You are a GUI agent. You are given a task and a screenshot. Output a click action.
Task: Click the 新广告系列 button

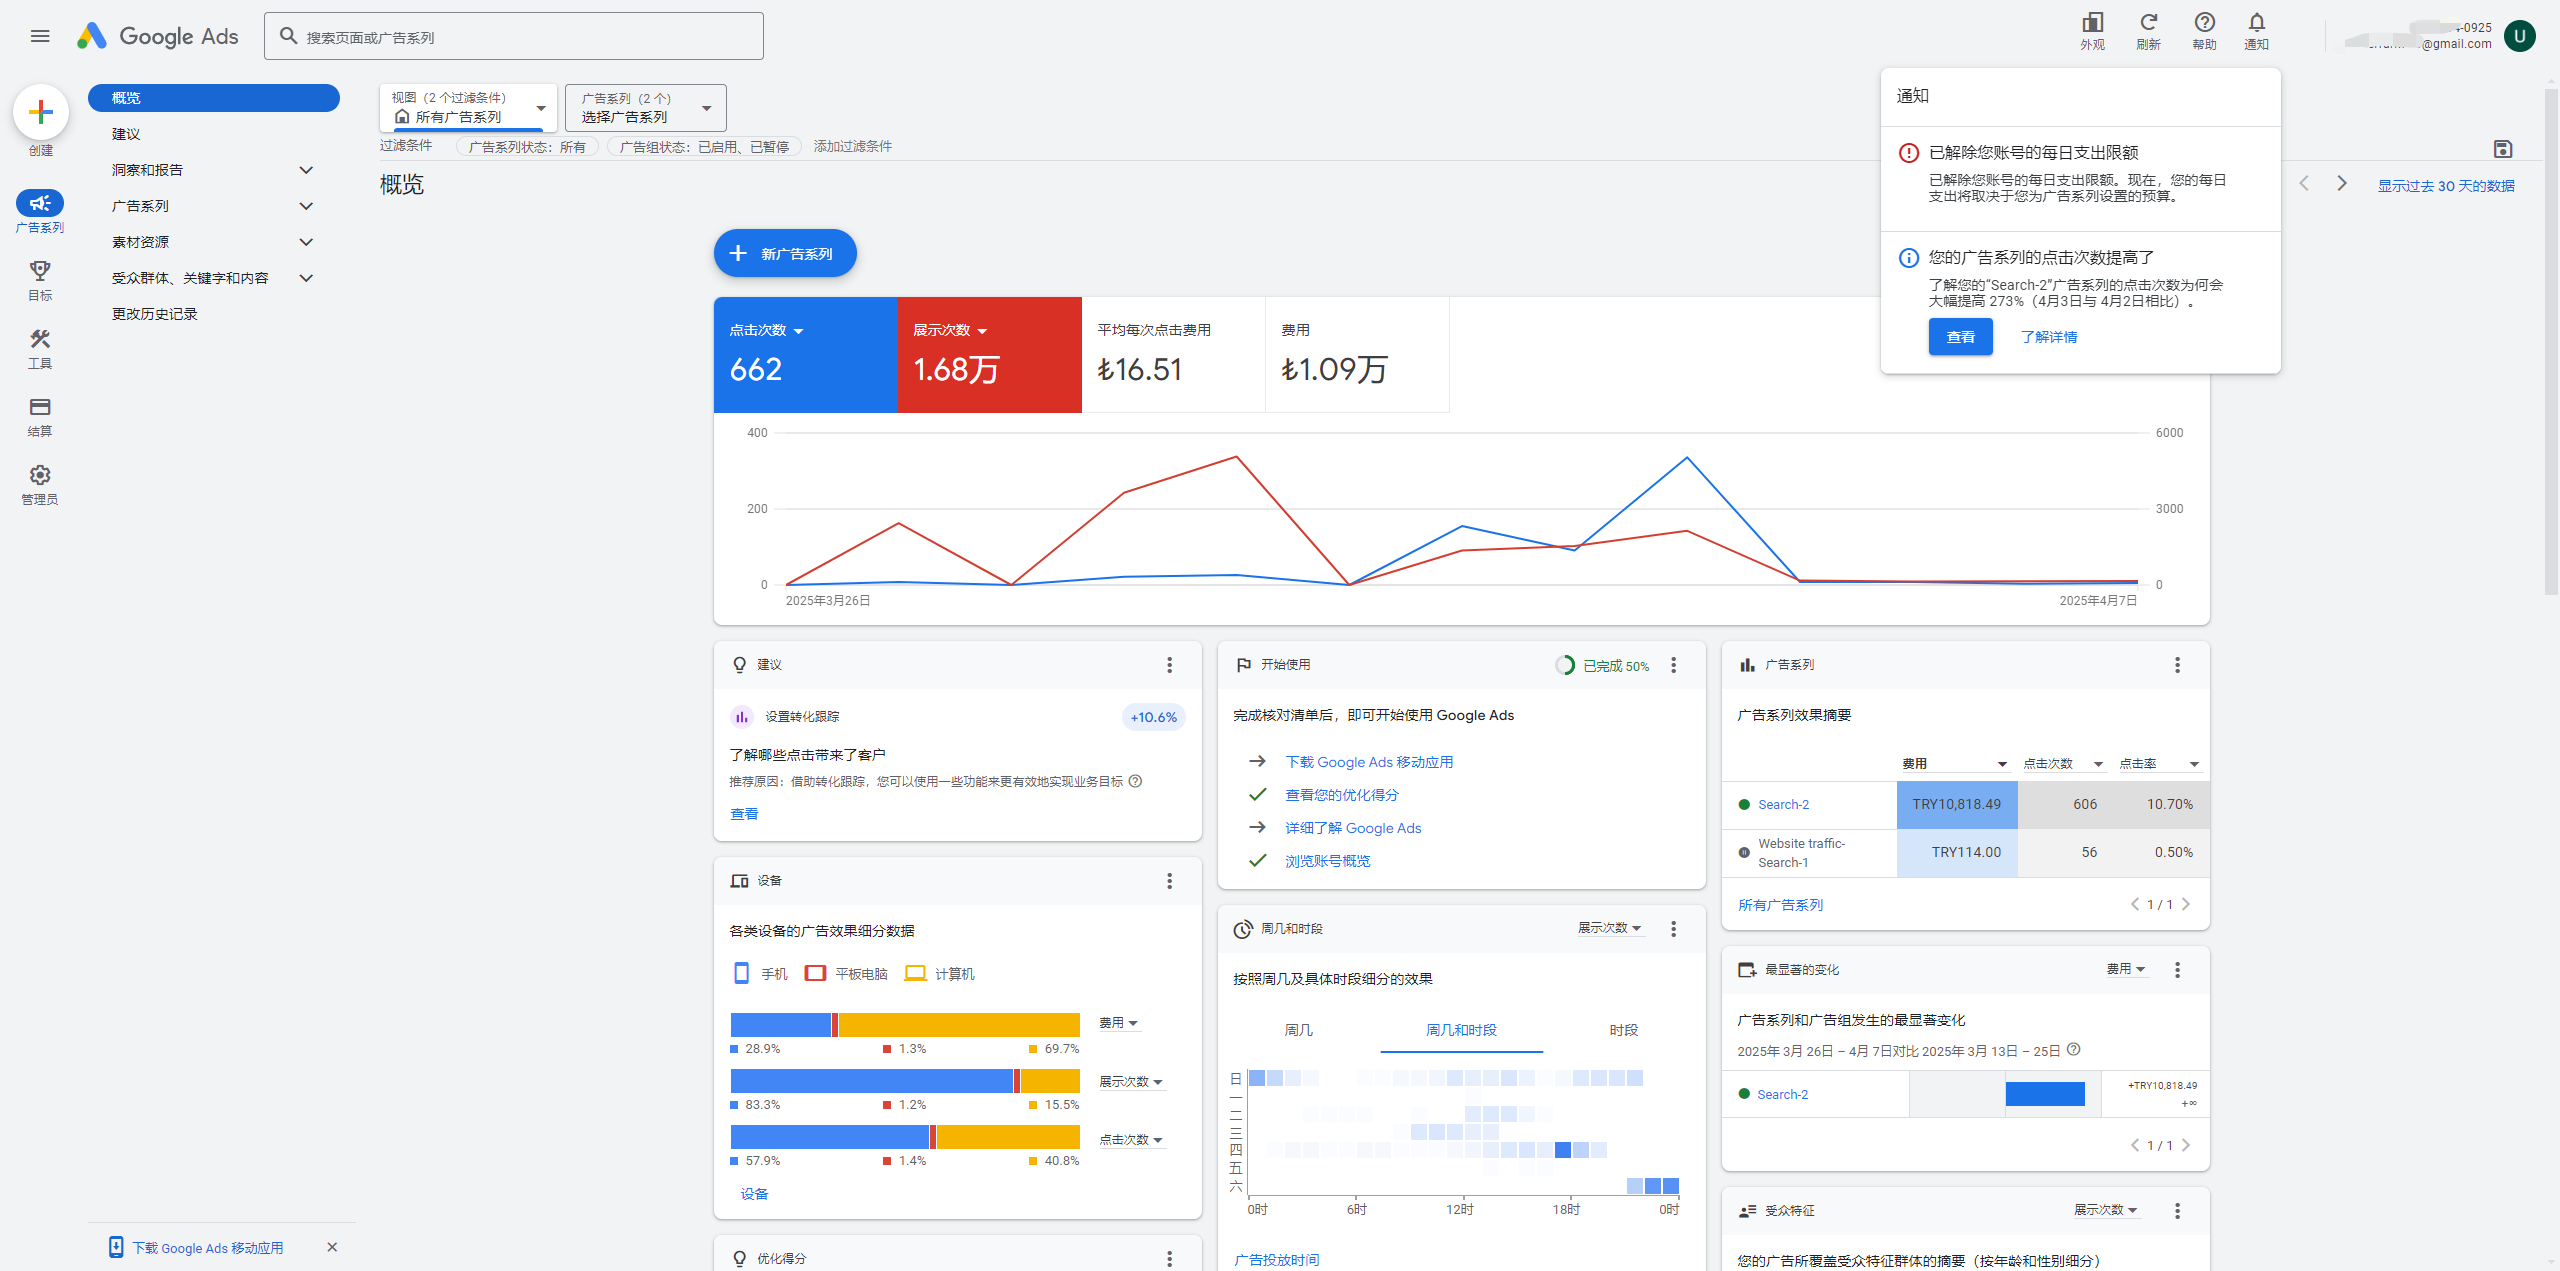point(785,253)
